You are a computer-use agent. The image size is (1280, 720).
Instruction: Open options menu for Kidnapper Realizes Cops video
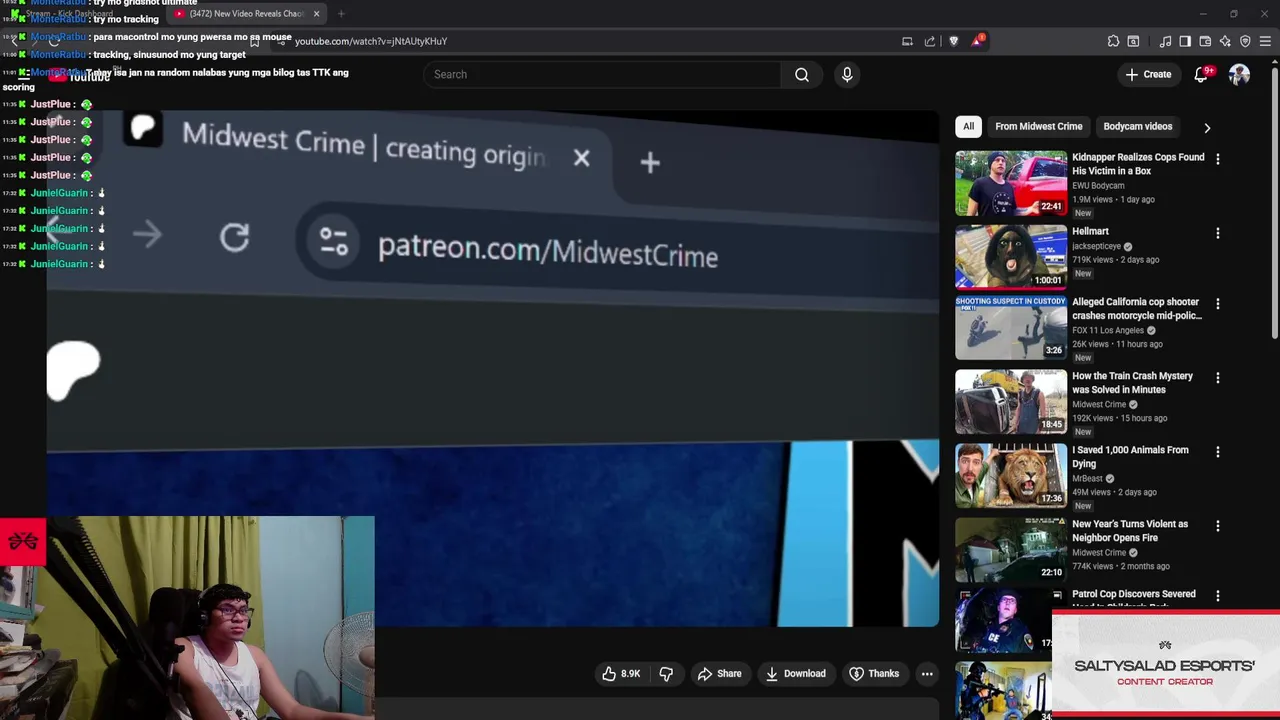[1217, 159]
